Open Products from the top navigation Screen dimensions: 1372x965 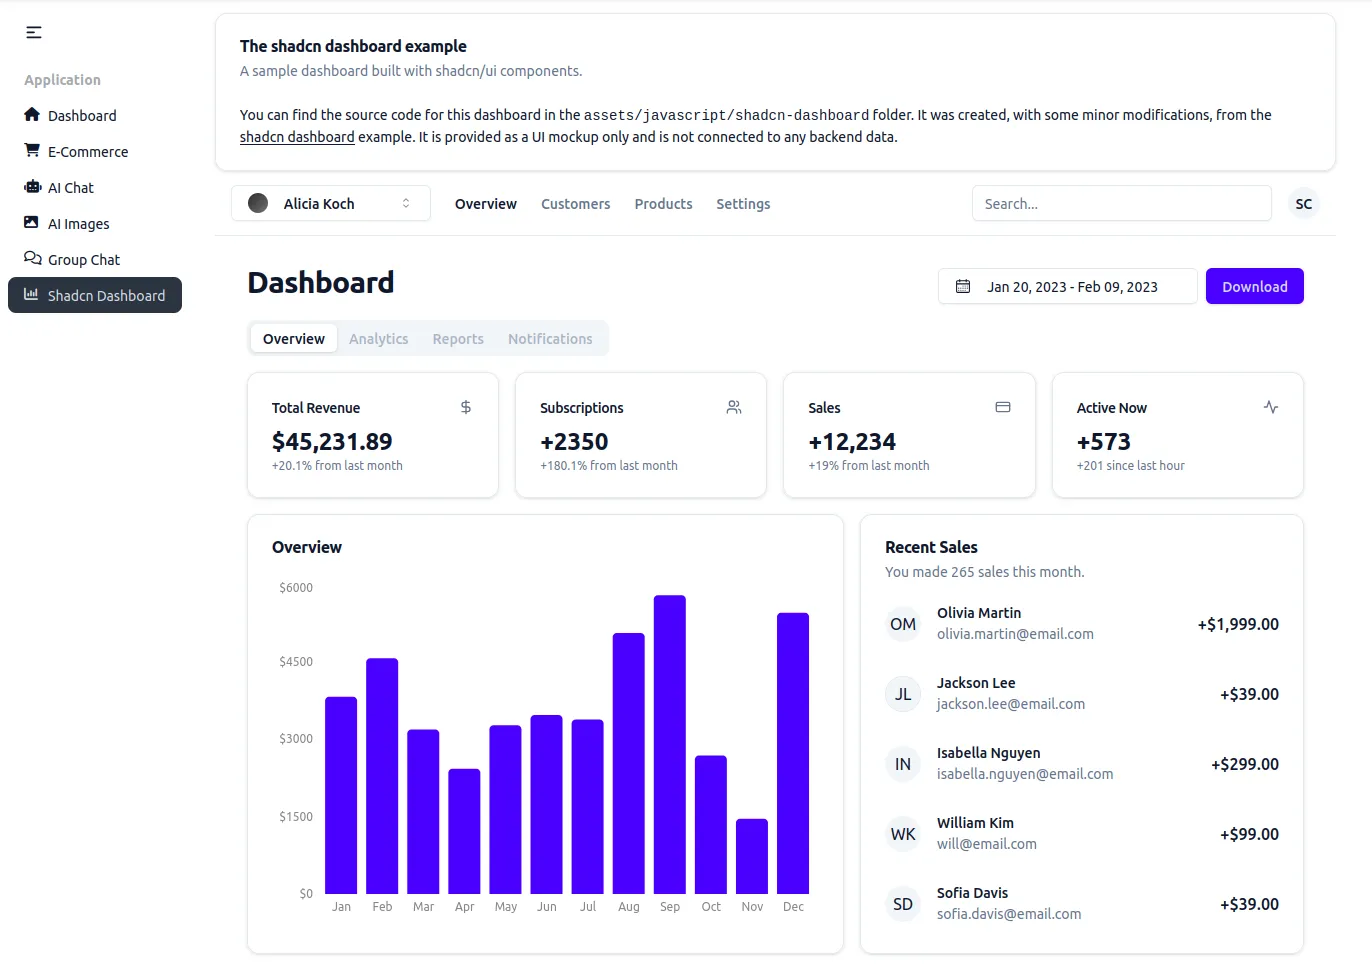[663, 204]
